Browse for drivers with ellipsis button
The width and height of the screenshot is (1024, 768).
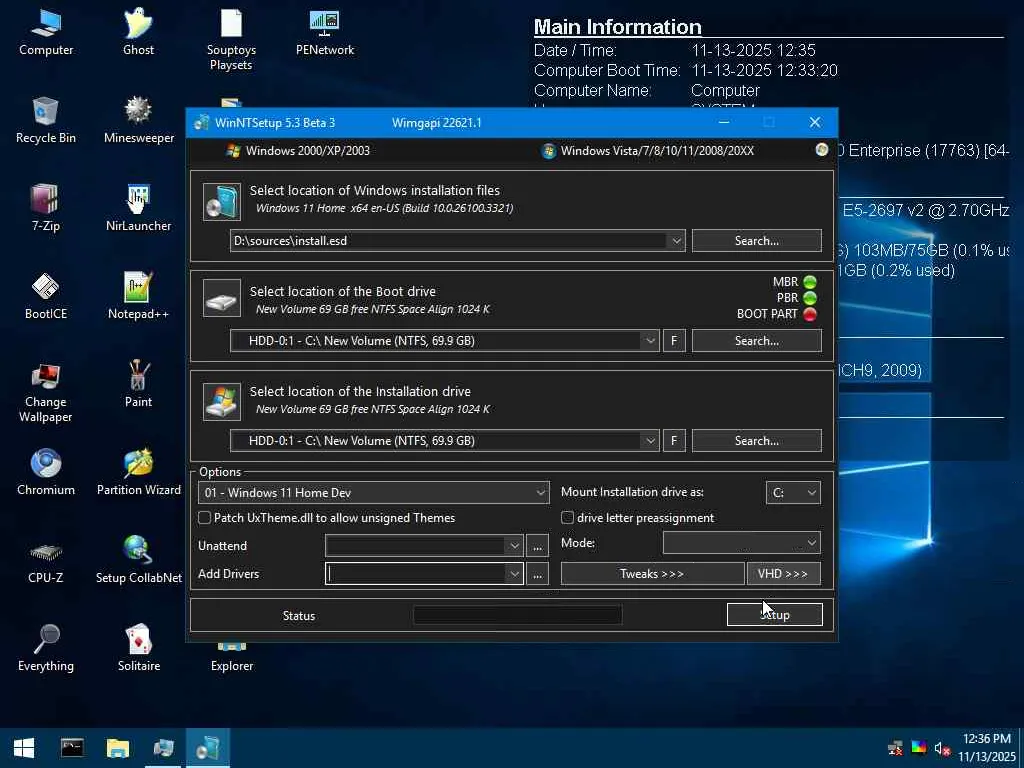click(x=537, y=574)
